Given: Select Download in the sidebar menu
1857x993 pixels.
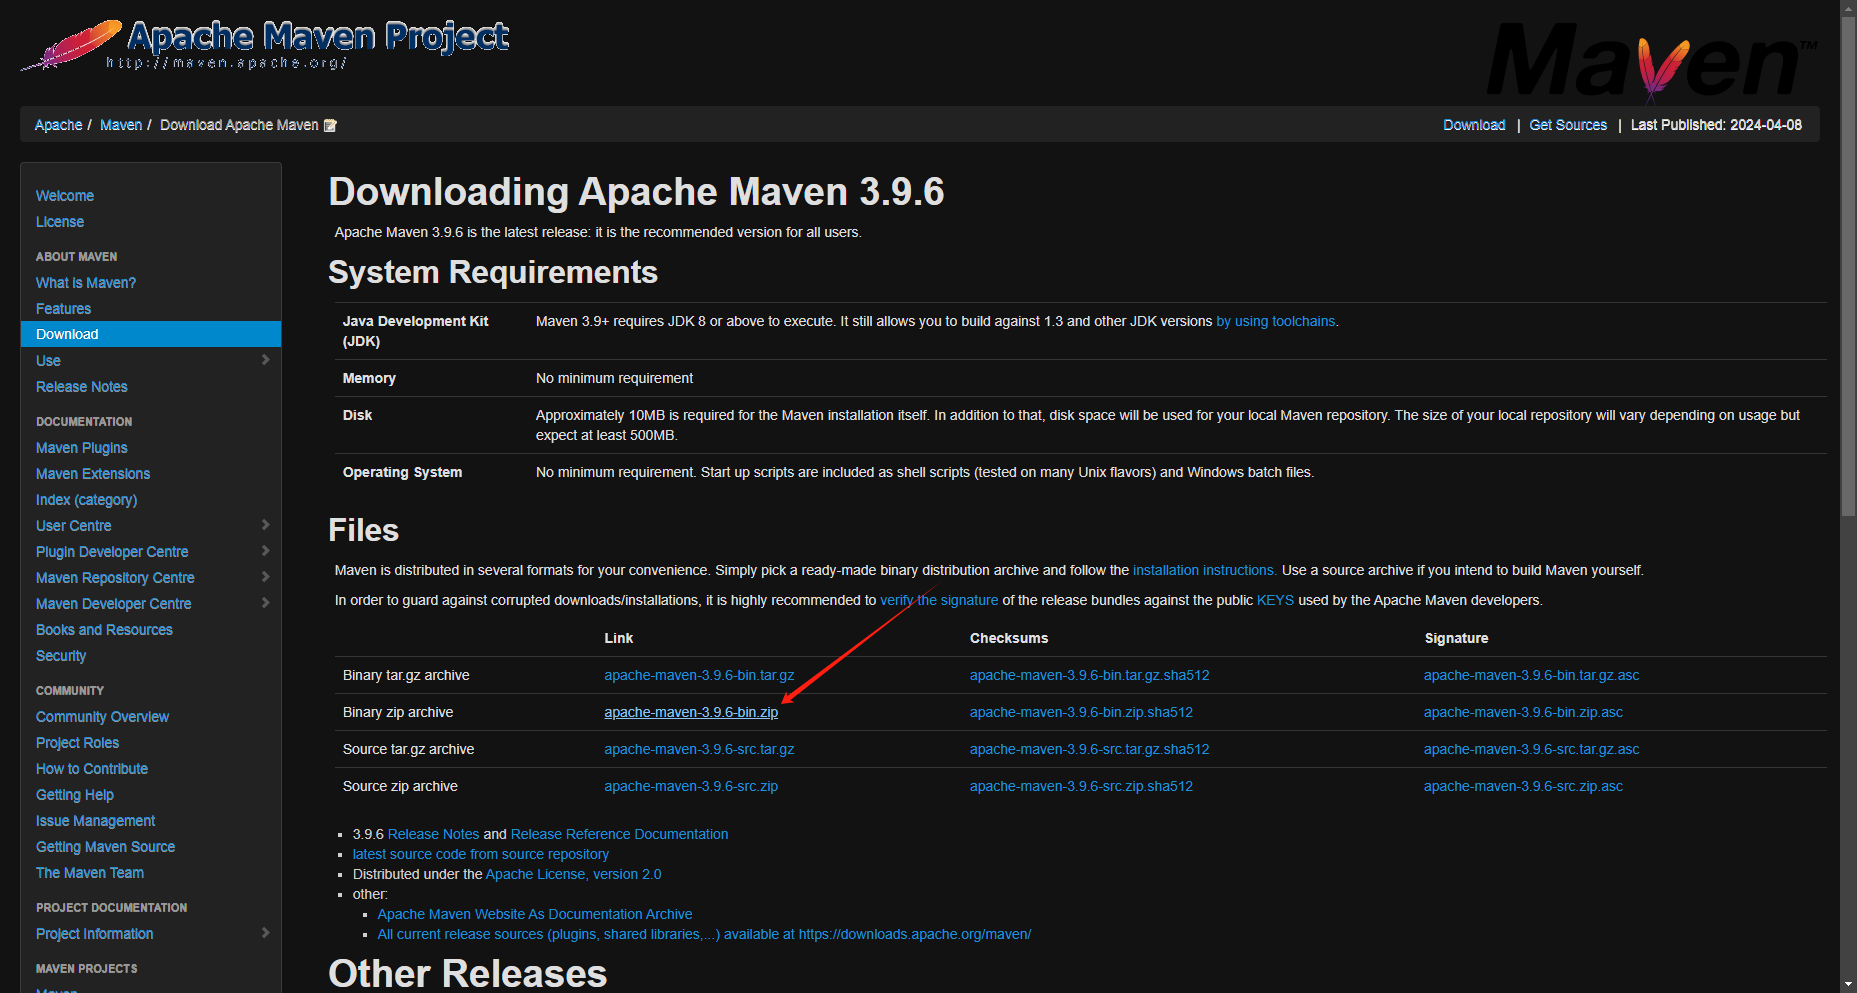Looking at the screenshot, I should coord(67,334).
